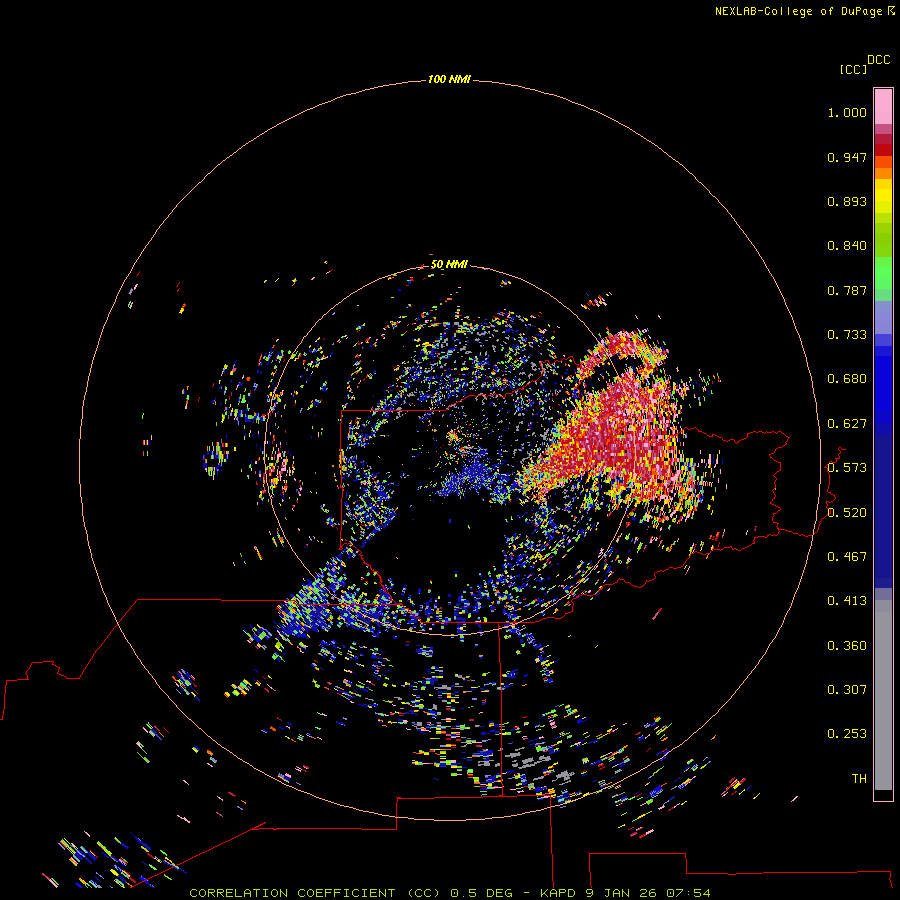Click the TH label on the scale

point(859,779)
